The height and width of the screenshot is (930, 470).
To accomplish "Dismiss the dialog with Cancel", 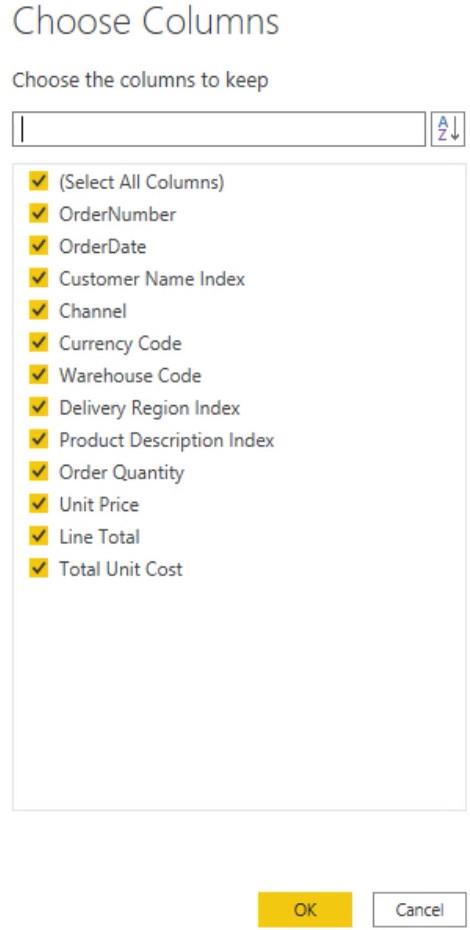I will pos(420,909).
